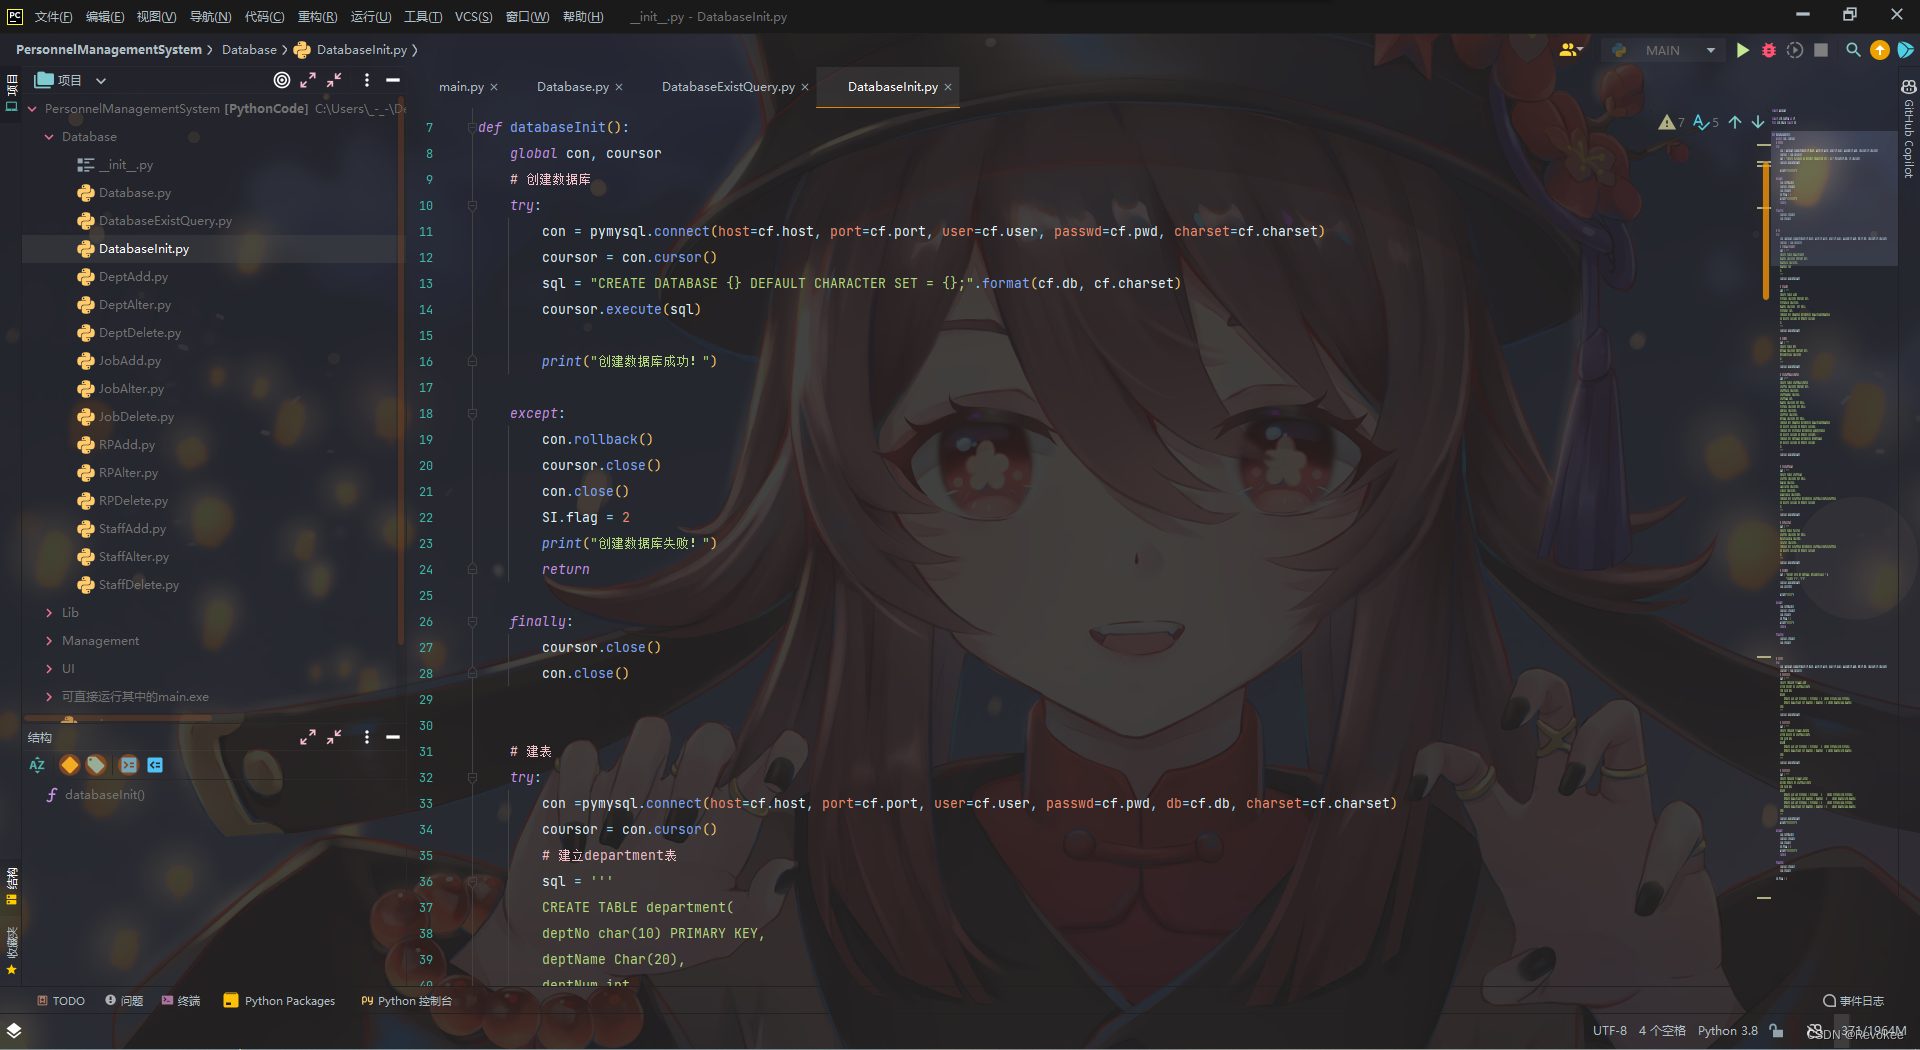This screenshot has height=1050, width=1920.
Task: Expand the 可直接运行其中的main.exe folder
Action: coord(49,697)
